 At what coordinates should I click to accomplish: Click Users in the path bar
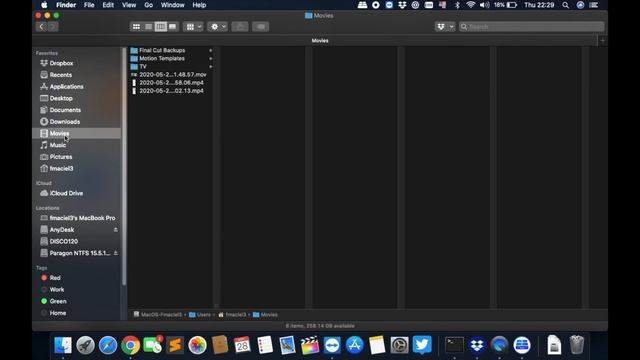[200, 315]
